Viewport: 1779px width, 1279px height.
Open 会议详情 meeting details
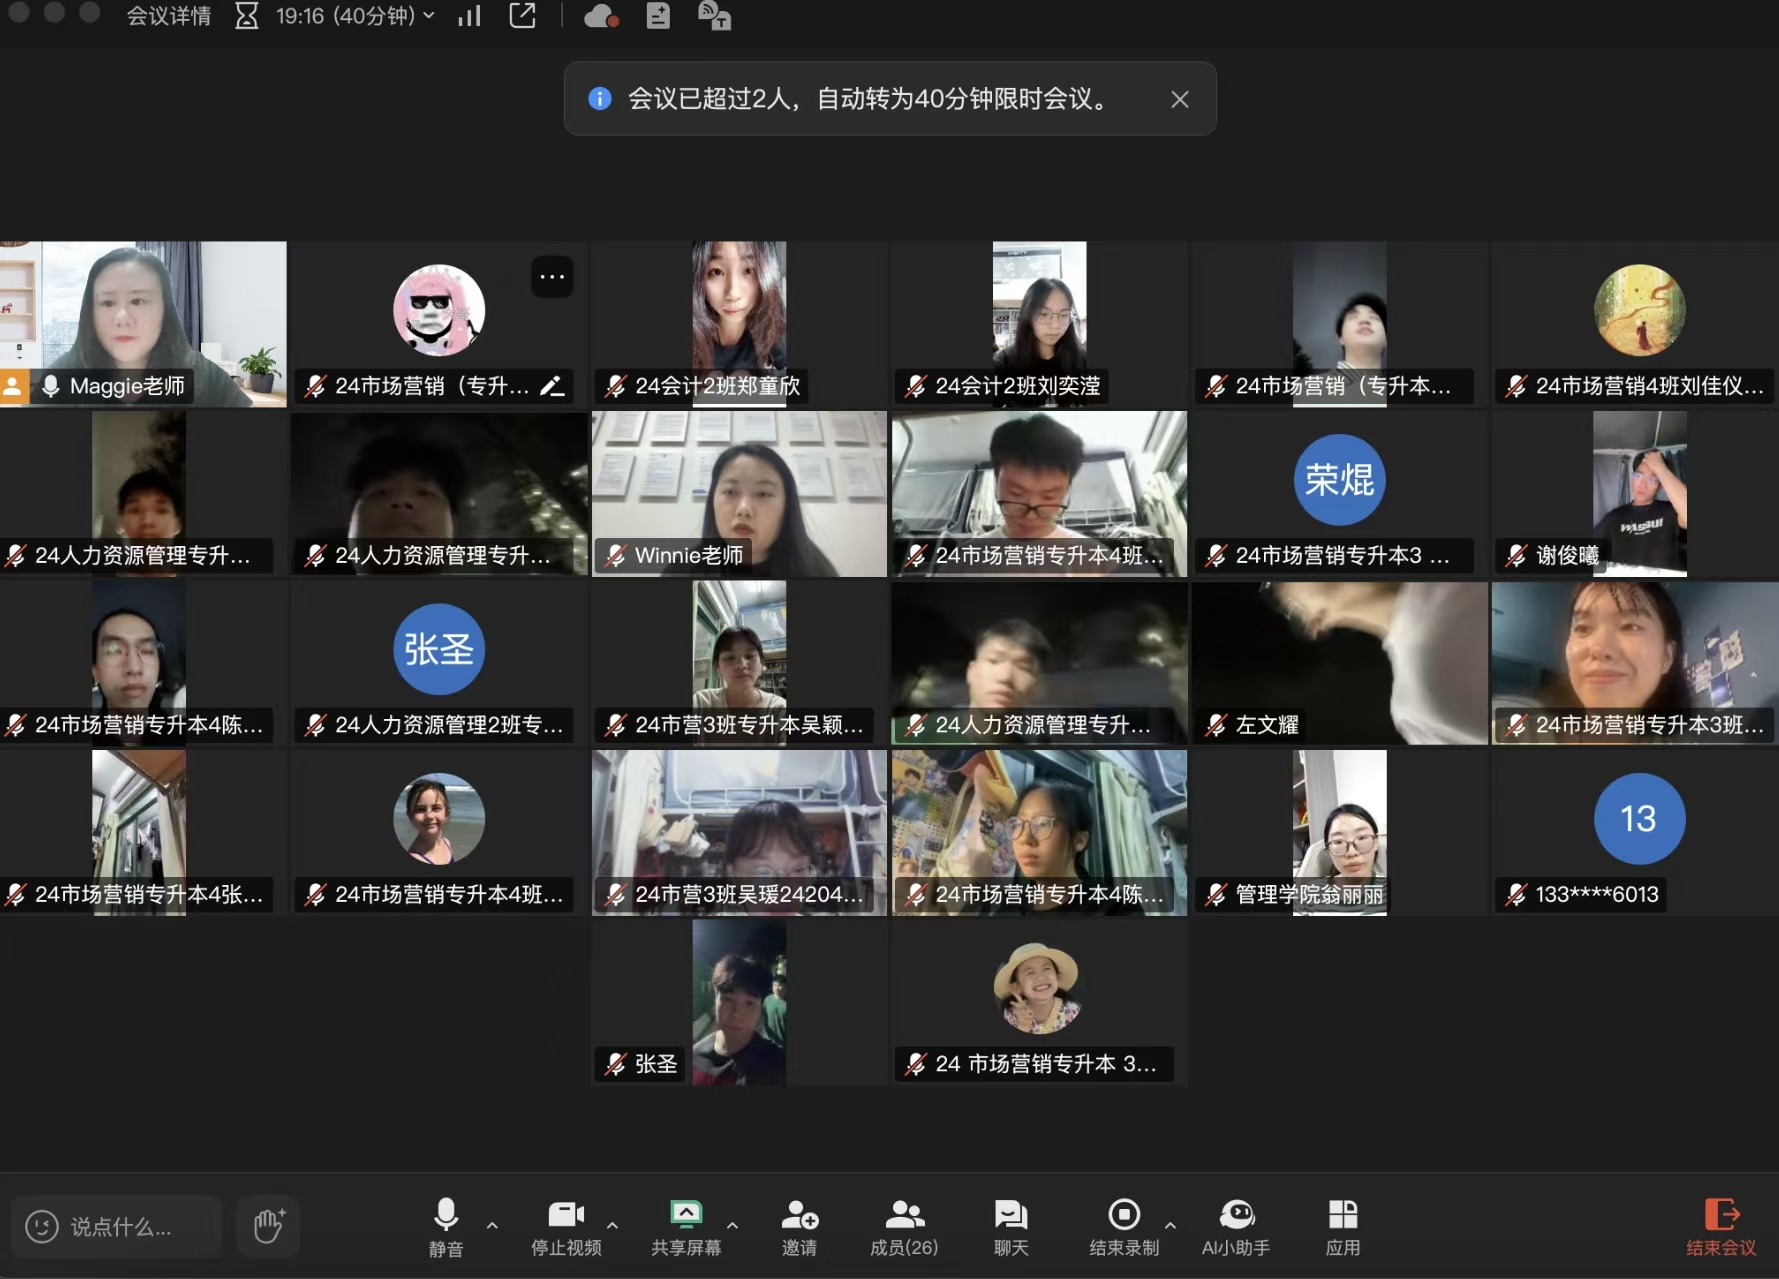coord(168,16)
